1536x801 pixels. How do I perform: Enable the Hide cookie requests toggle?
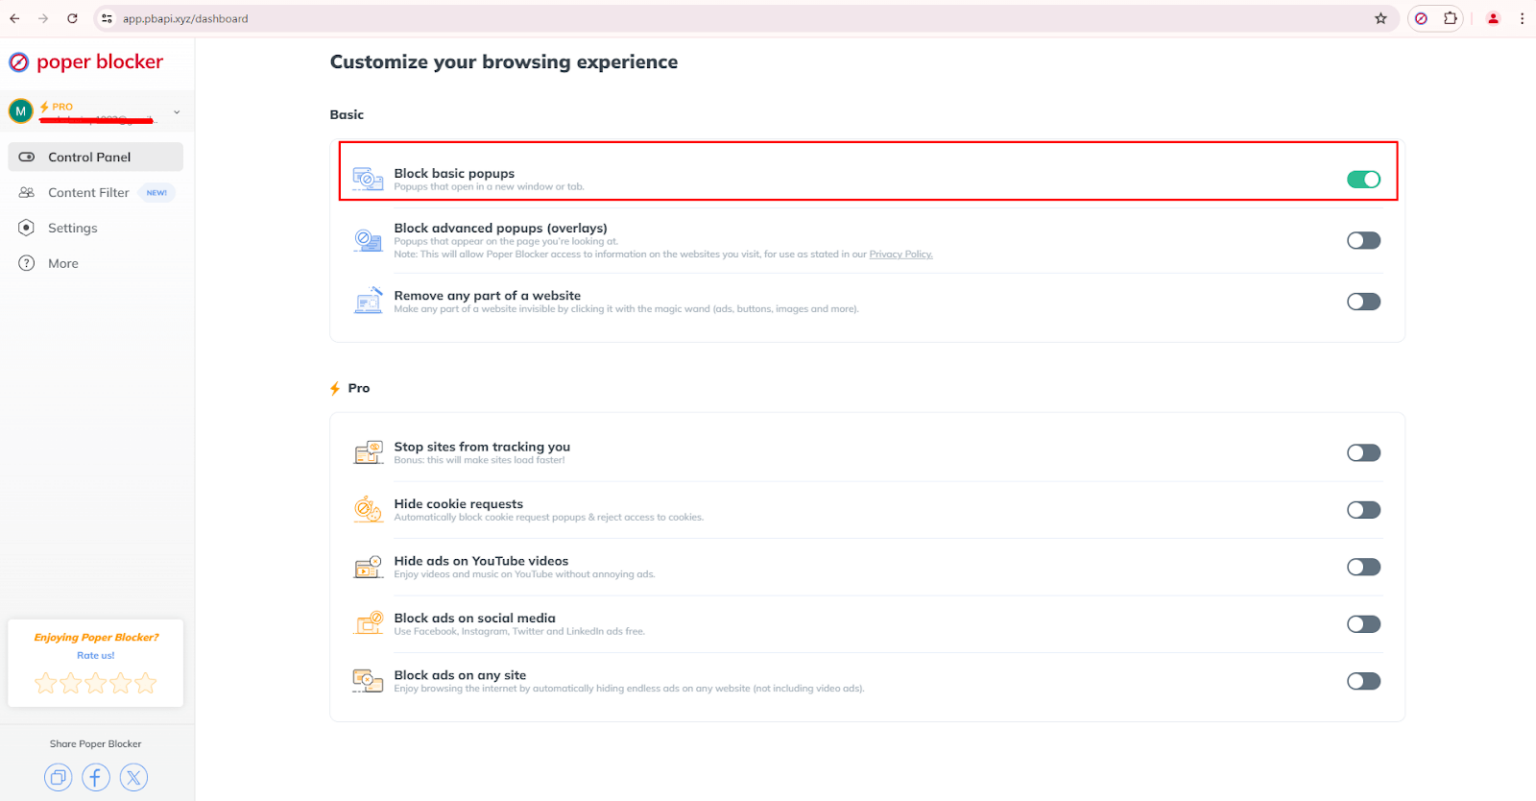[1363, 510]
